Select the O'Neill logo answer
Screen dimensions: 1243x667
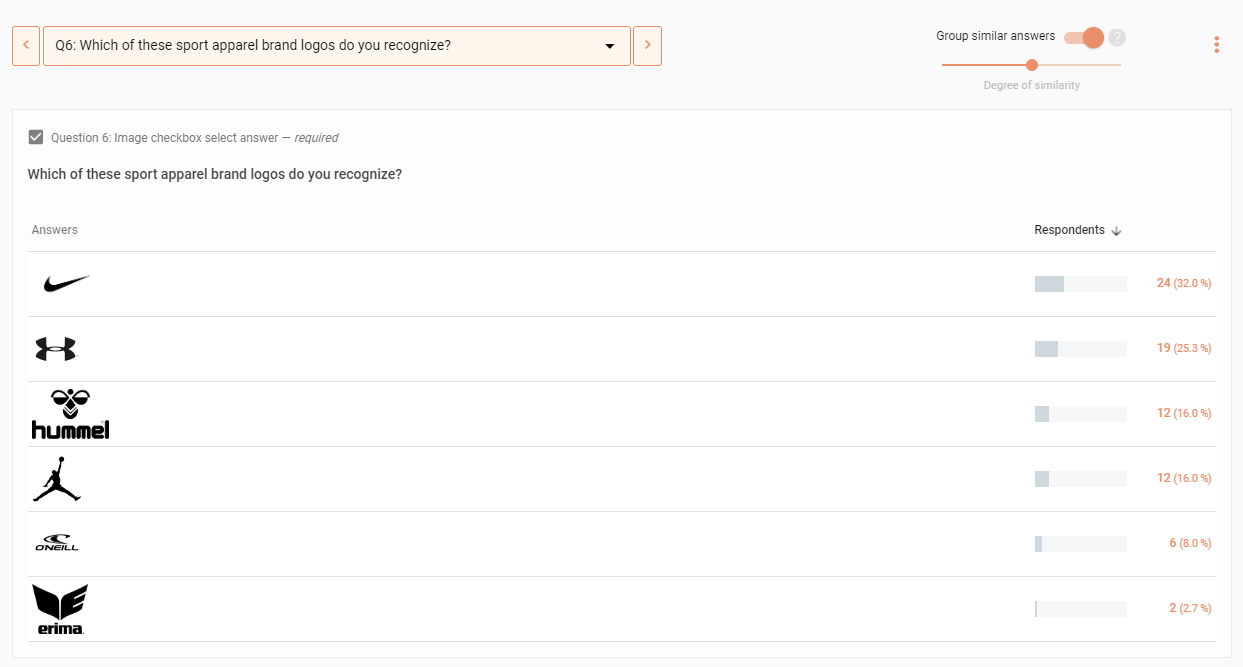pos(57,543)
